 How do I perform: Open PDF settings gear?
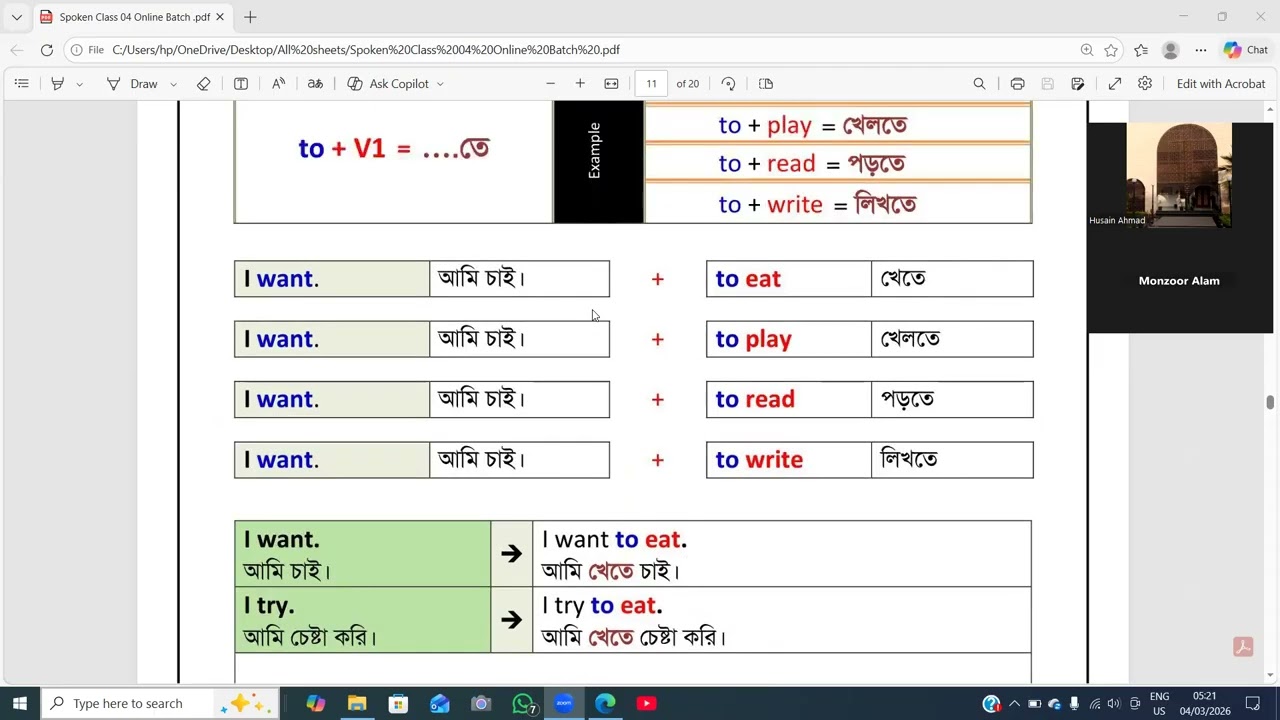point(1145,84)
